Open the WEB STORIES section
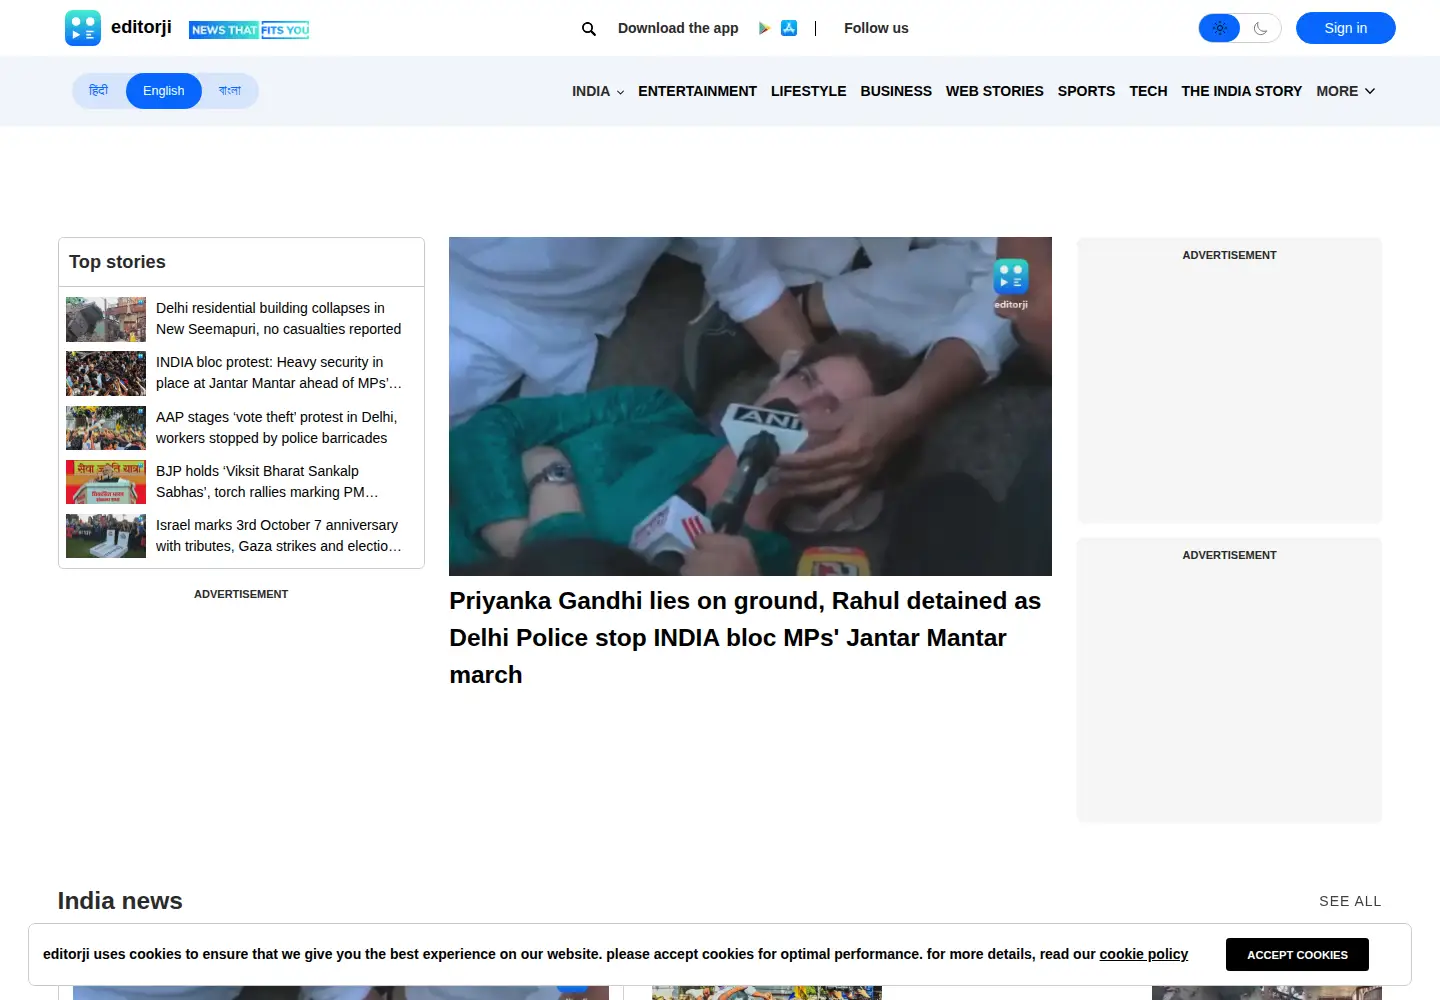 [995, 91]
